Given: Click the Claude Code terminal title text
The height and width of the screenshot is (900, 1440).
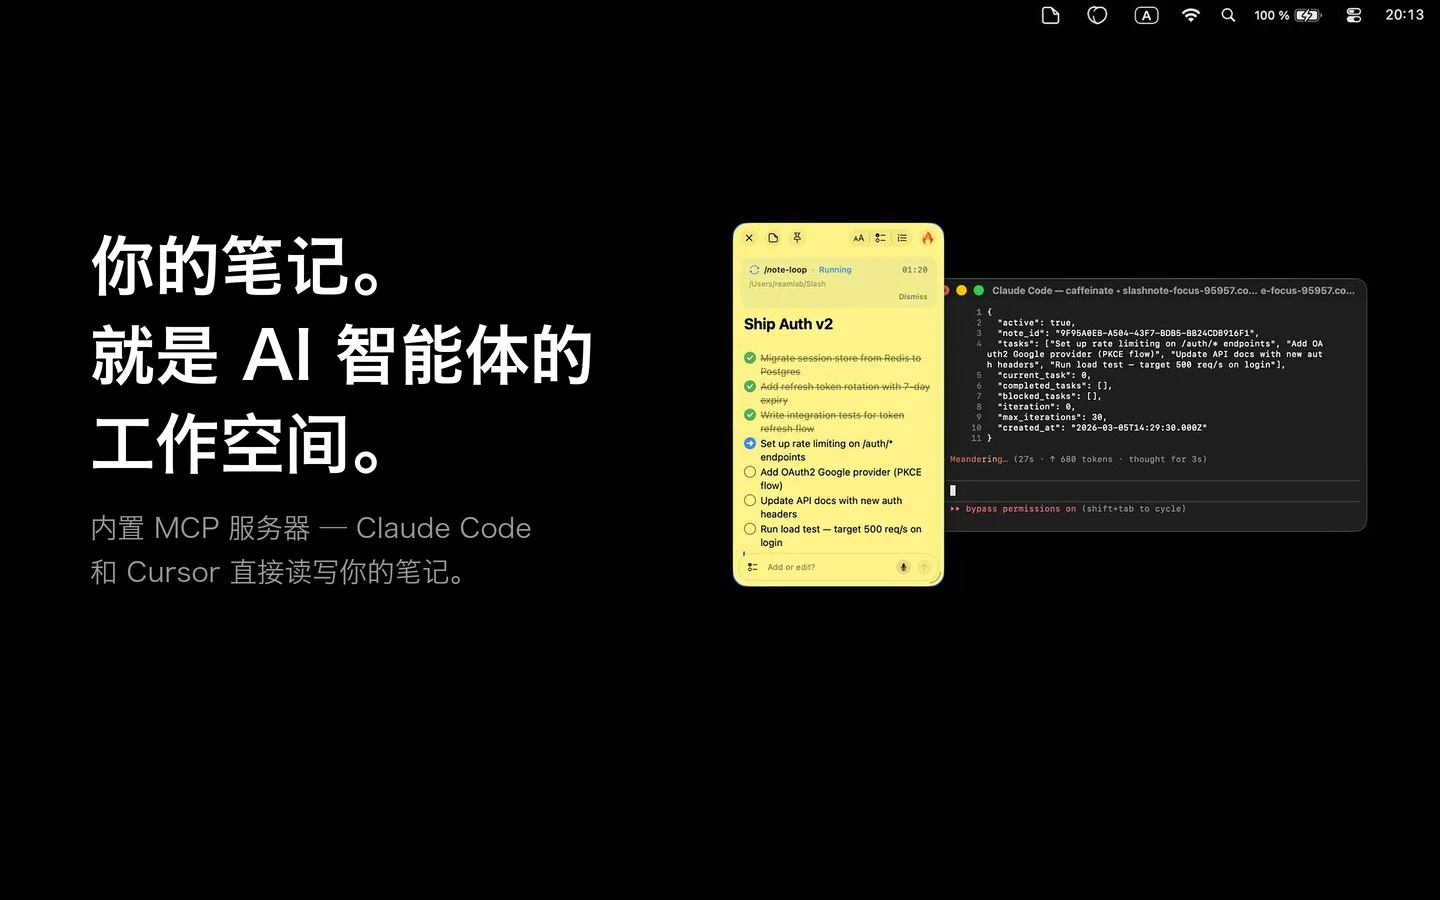Looking at the screenshot, I should (x=1173, y=291).
